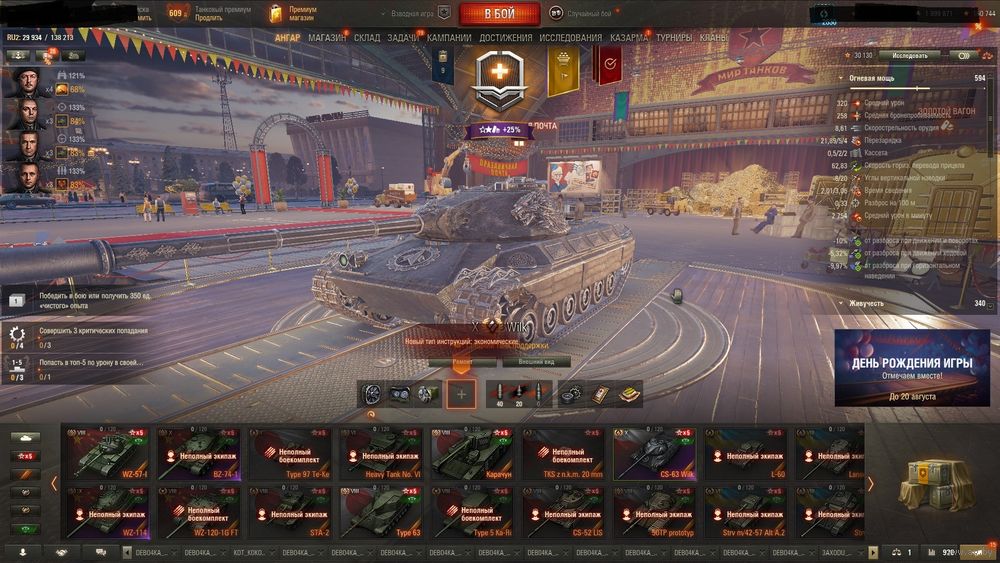Image resolution: width=1000 pixels, height=563 pixels.
Task: Start battle with the В БОЙ button
Action: [499, 13]
